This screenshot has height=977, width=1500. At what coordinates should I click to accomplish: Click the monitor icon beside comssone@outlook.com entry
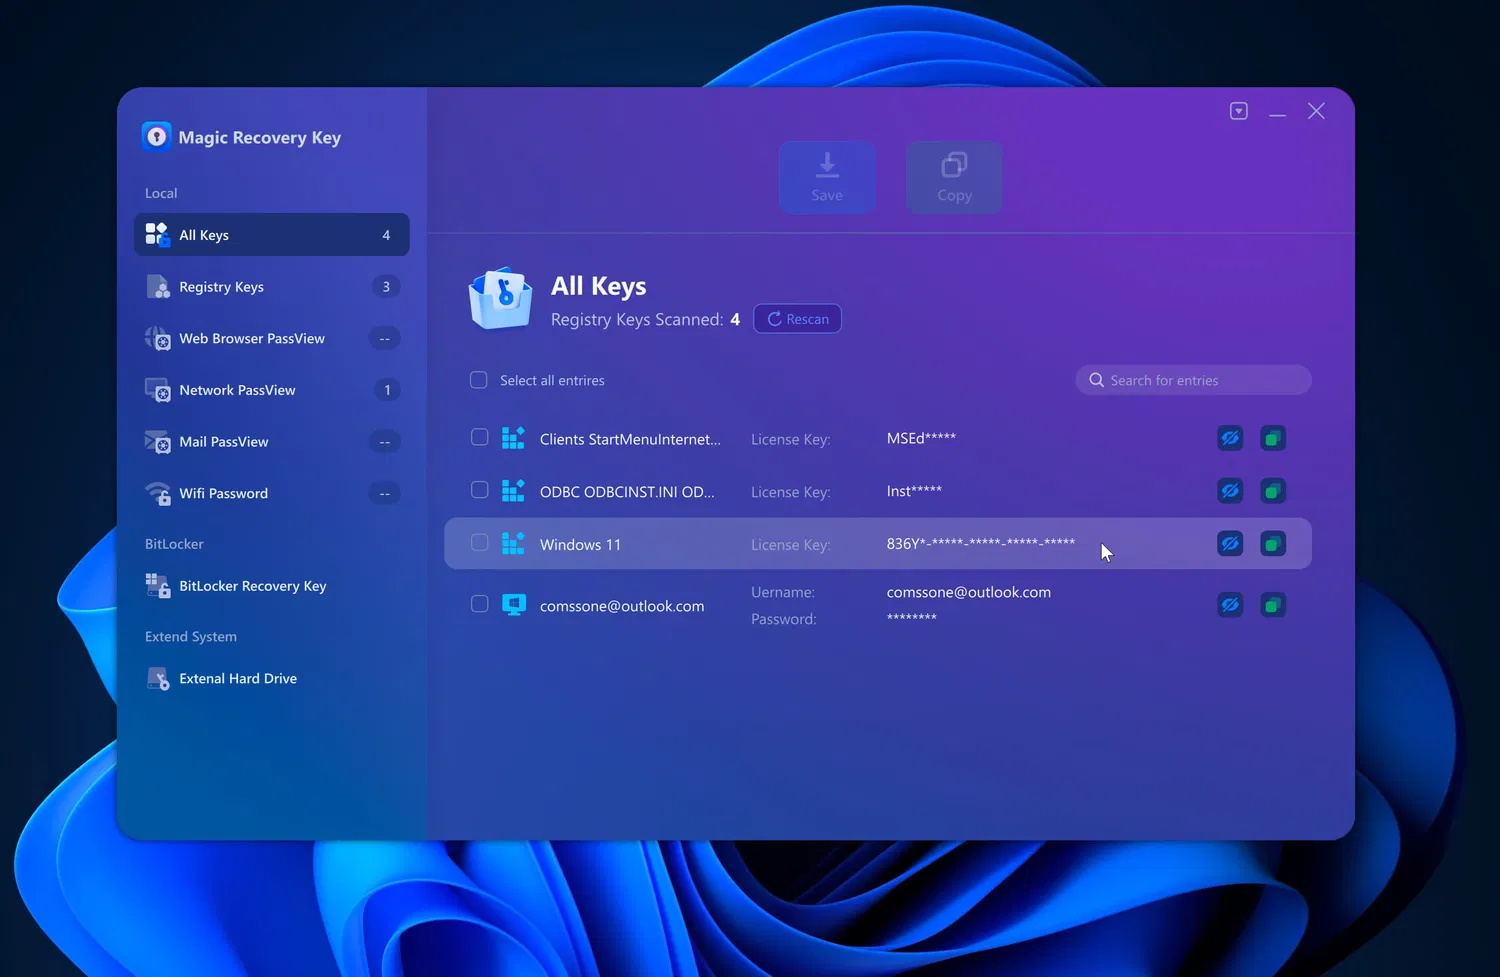pyautogui.click(x=514, y=605)
